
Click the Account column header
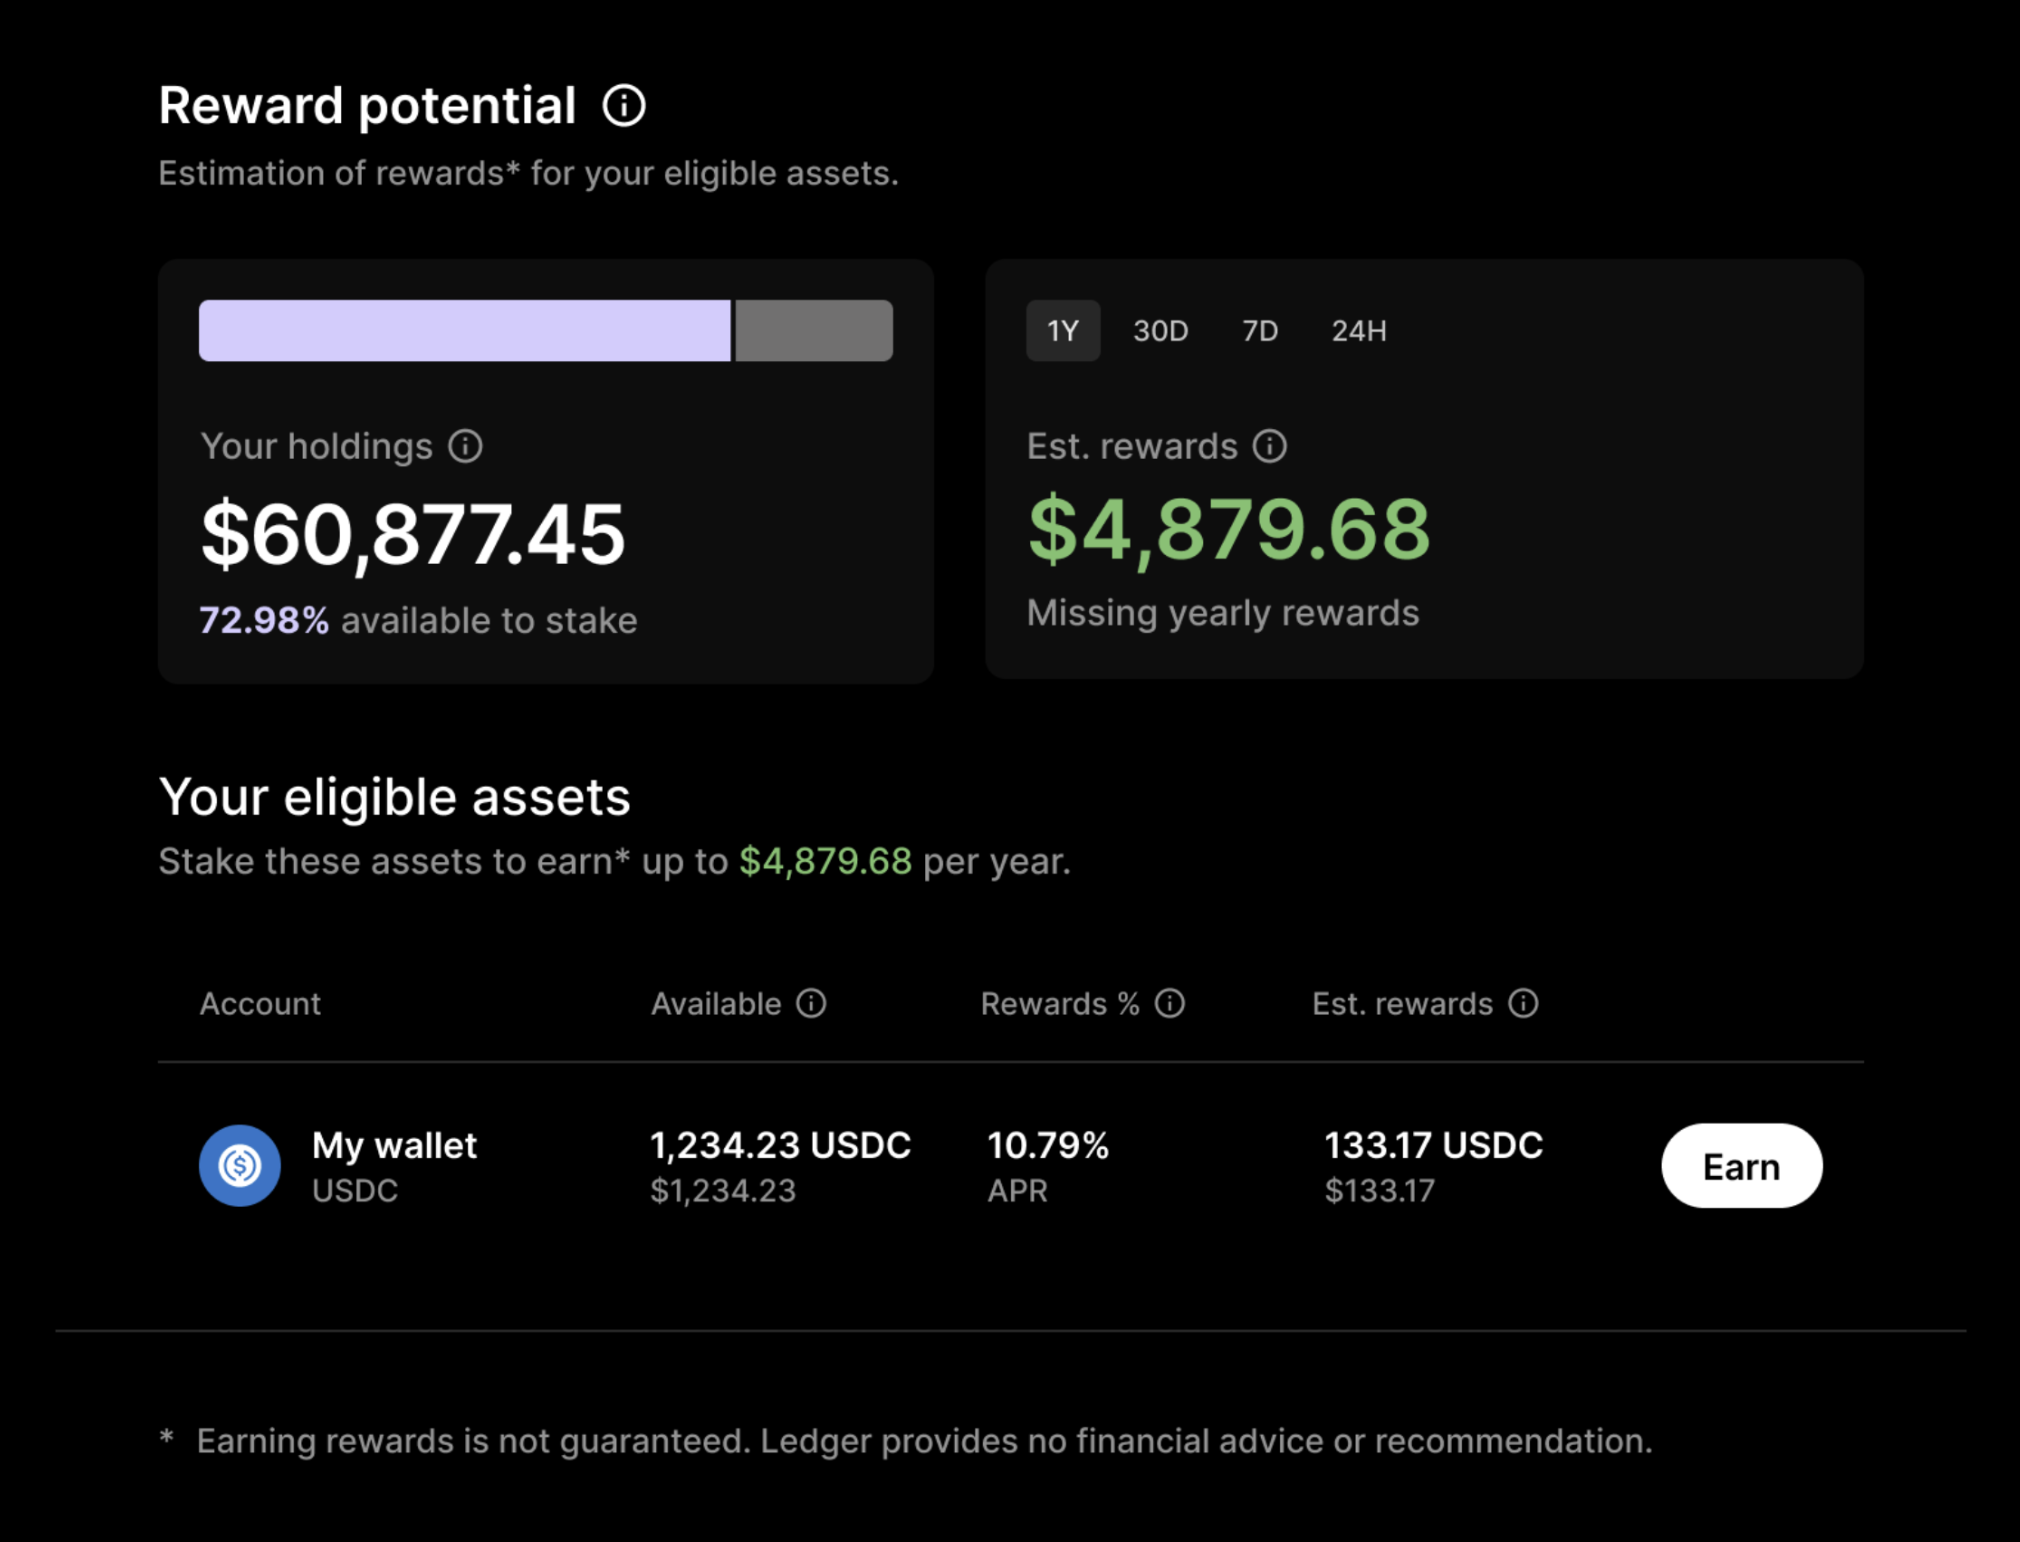260,1004
